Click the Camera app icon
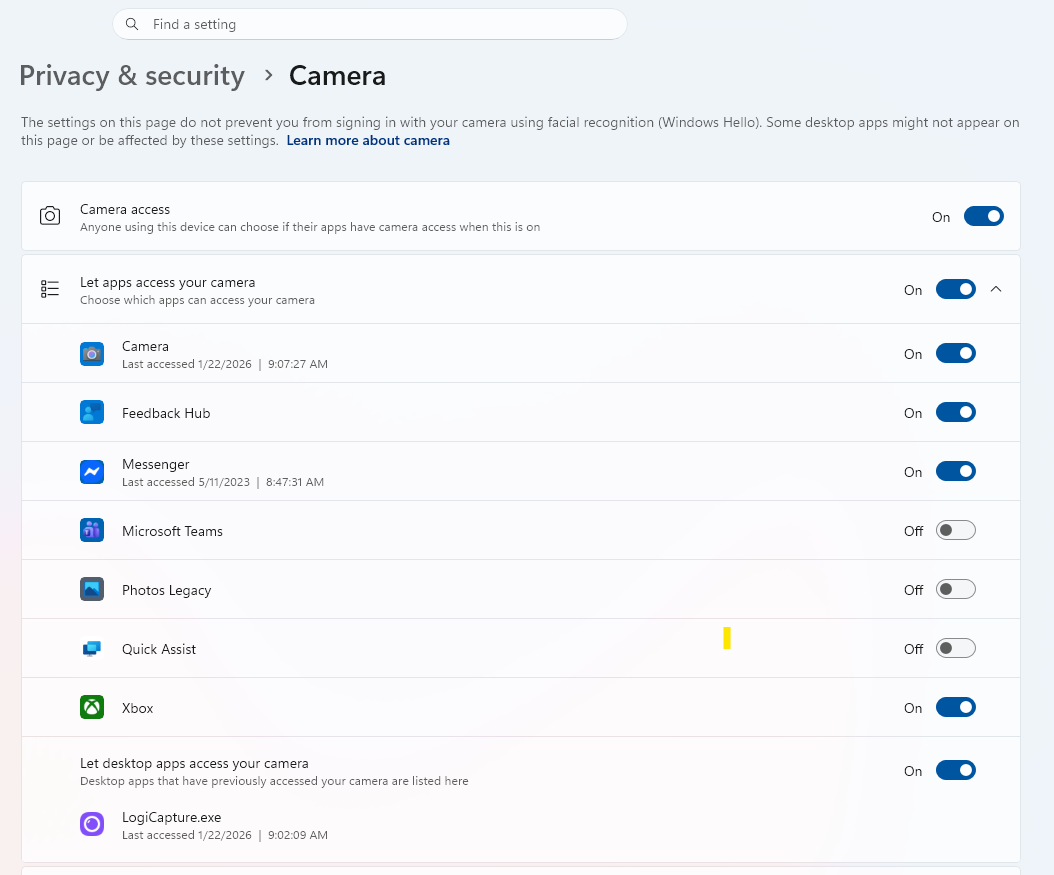 (x=92, y=353)
